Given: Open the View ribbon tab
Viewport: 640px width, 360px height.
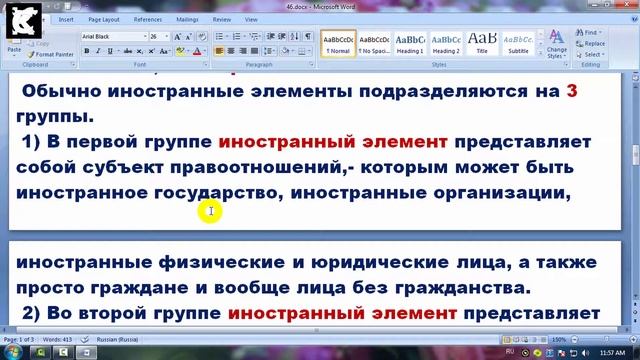Looking at the screenshot, I should pos(251,19).
